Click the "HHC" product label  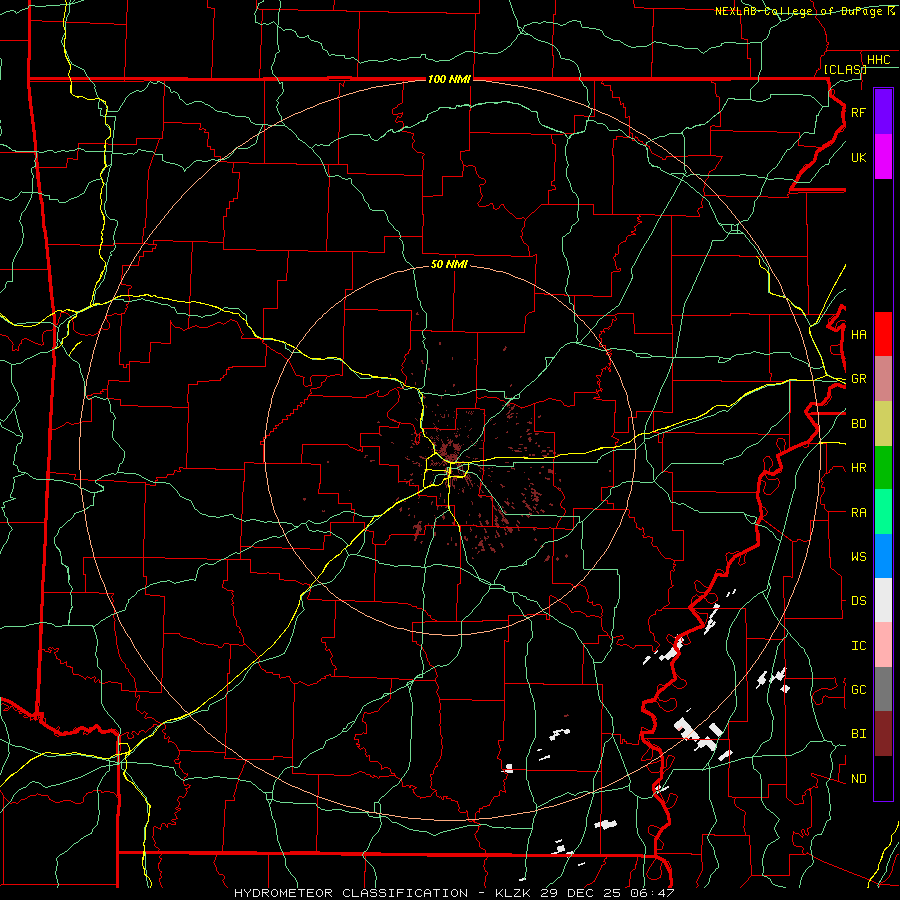point(878,60)
